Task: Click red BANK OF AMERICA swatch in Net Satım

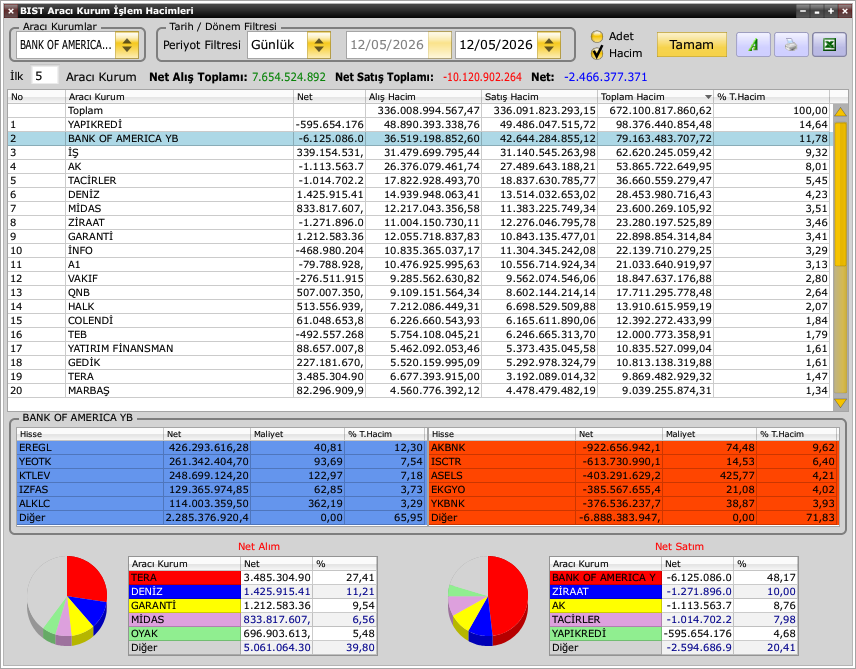Action: pos(606,577)
